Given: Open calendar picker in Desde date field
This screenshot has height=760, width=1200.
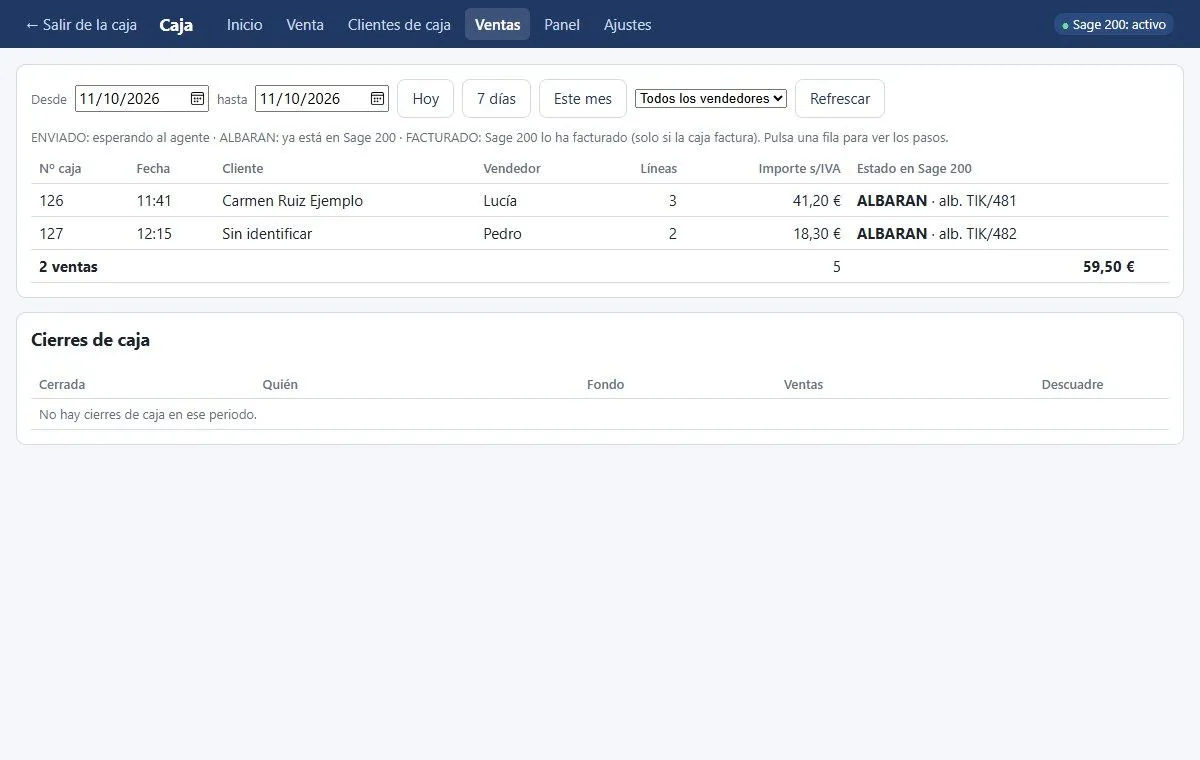Looking at the screenshot, I should click(x=197, y=98).
